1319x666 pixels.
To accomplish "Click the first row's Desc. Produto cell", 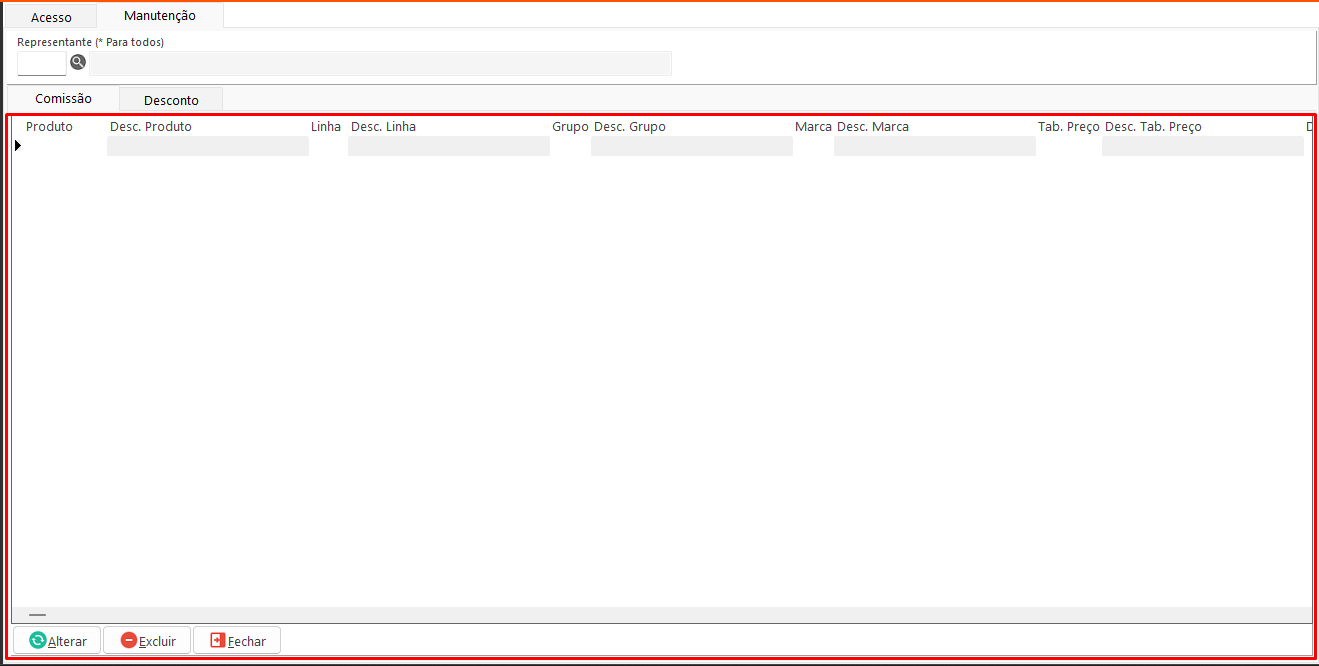I will (x=207, y=146).
